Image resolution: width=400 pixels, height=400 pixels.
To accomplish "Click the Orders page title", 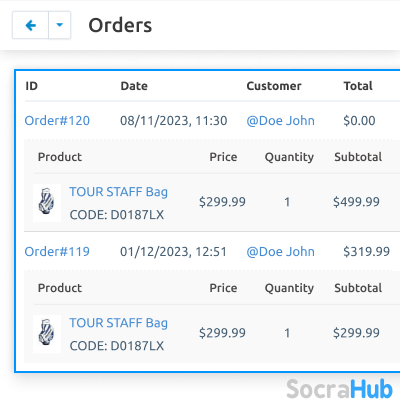I will click(x=120, y=25).
